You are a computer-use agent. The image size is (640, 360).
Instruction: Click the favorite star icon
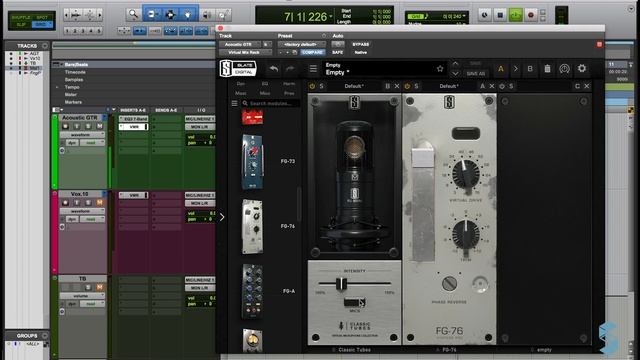[440, 69]
